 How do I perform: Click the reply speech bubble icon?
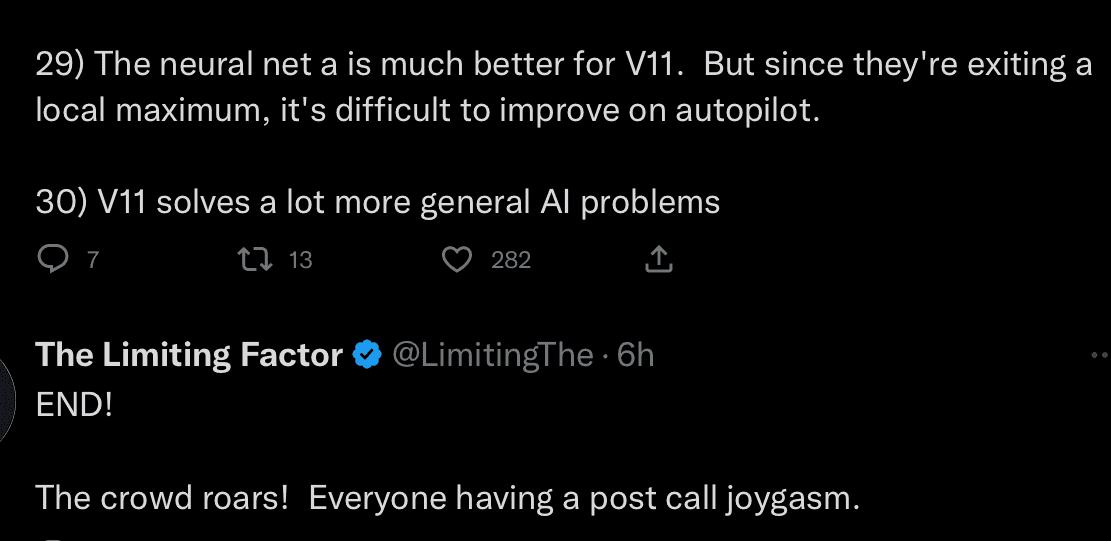click(x=50, y=260)
